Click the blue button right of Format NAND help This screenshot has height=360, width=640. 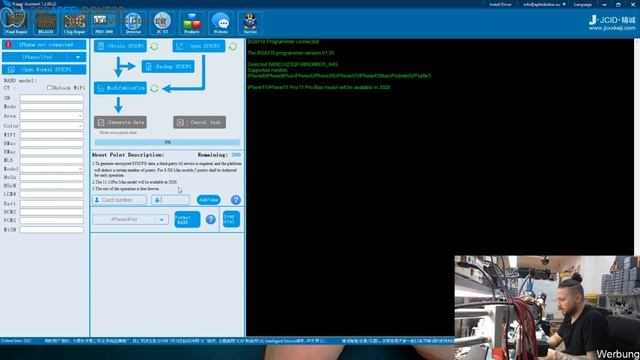231,219
